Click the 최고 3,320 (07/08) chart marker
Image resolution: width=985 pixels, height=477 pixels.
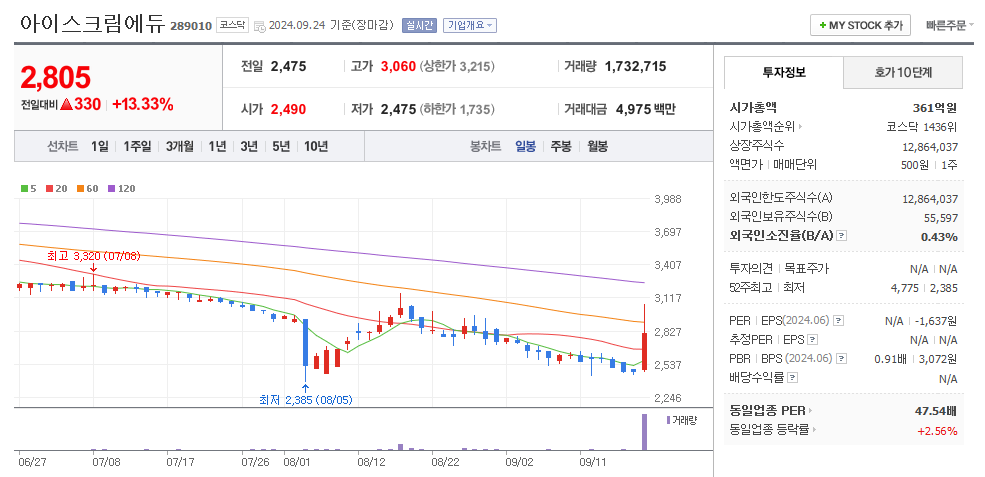(x=94, y=256)
